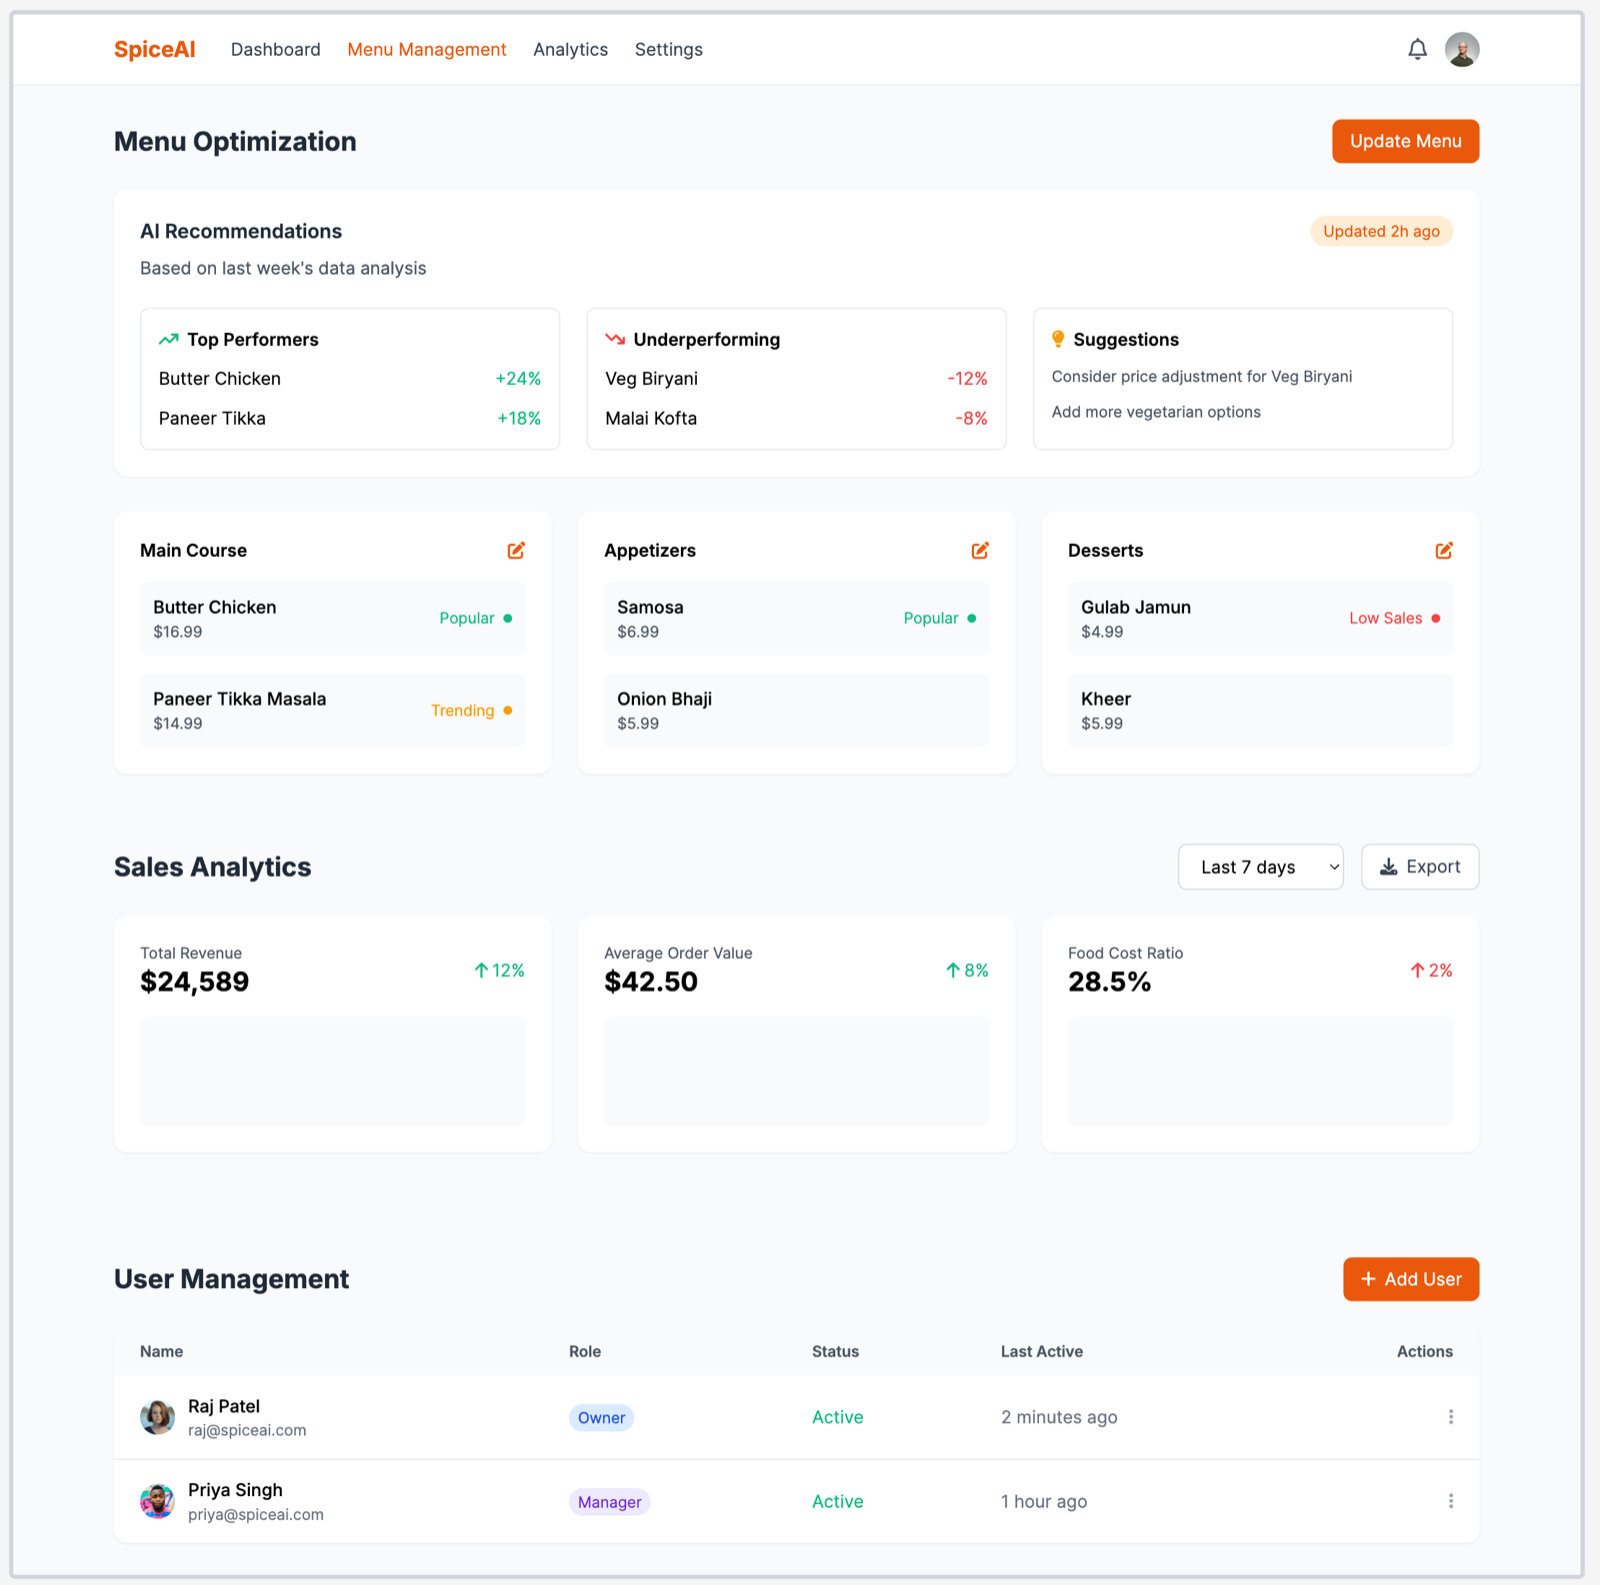
Task: Click the notification bell icon
Action: click(1417, 49)
